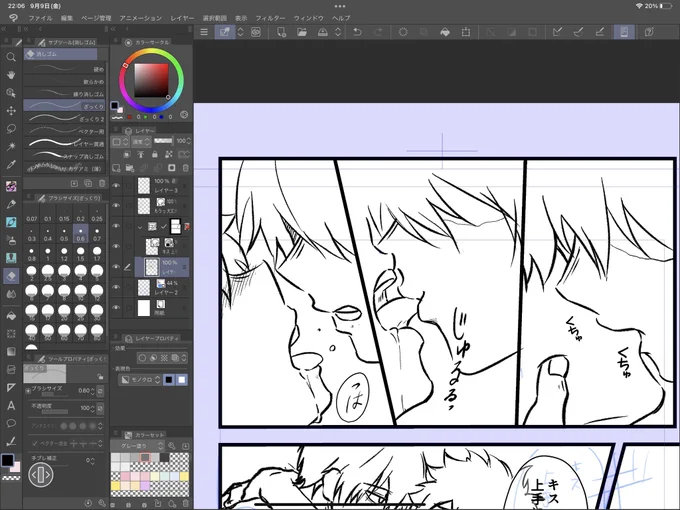The height and width of the screenshot is (510, 680).
Task: Click the new layer icon in Layer panel
Action: pos(116,168)
